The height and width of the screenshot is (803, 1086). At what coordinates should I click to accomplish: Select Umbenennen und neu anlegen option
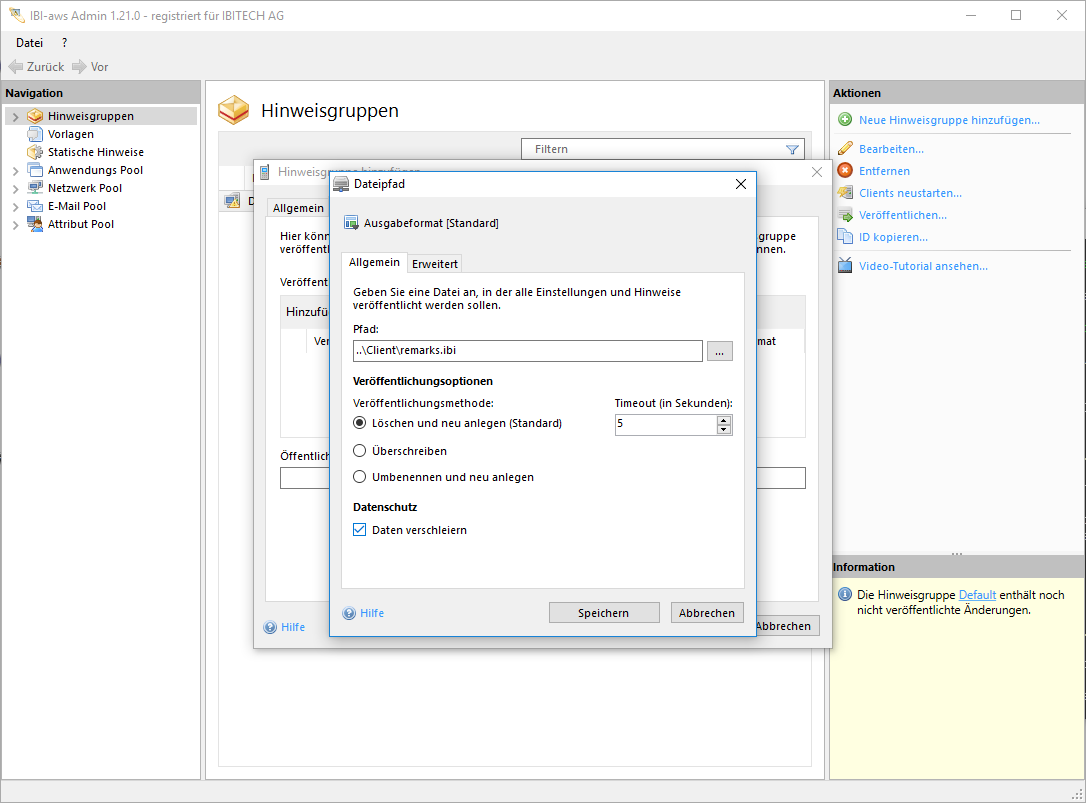pyautogui.click(x=360, y=477)
